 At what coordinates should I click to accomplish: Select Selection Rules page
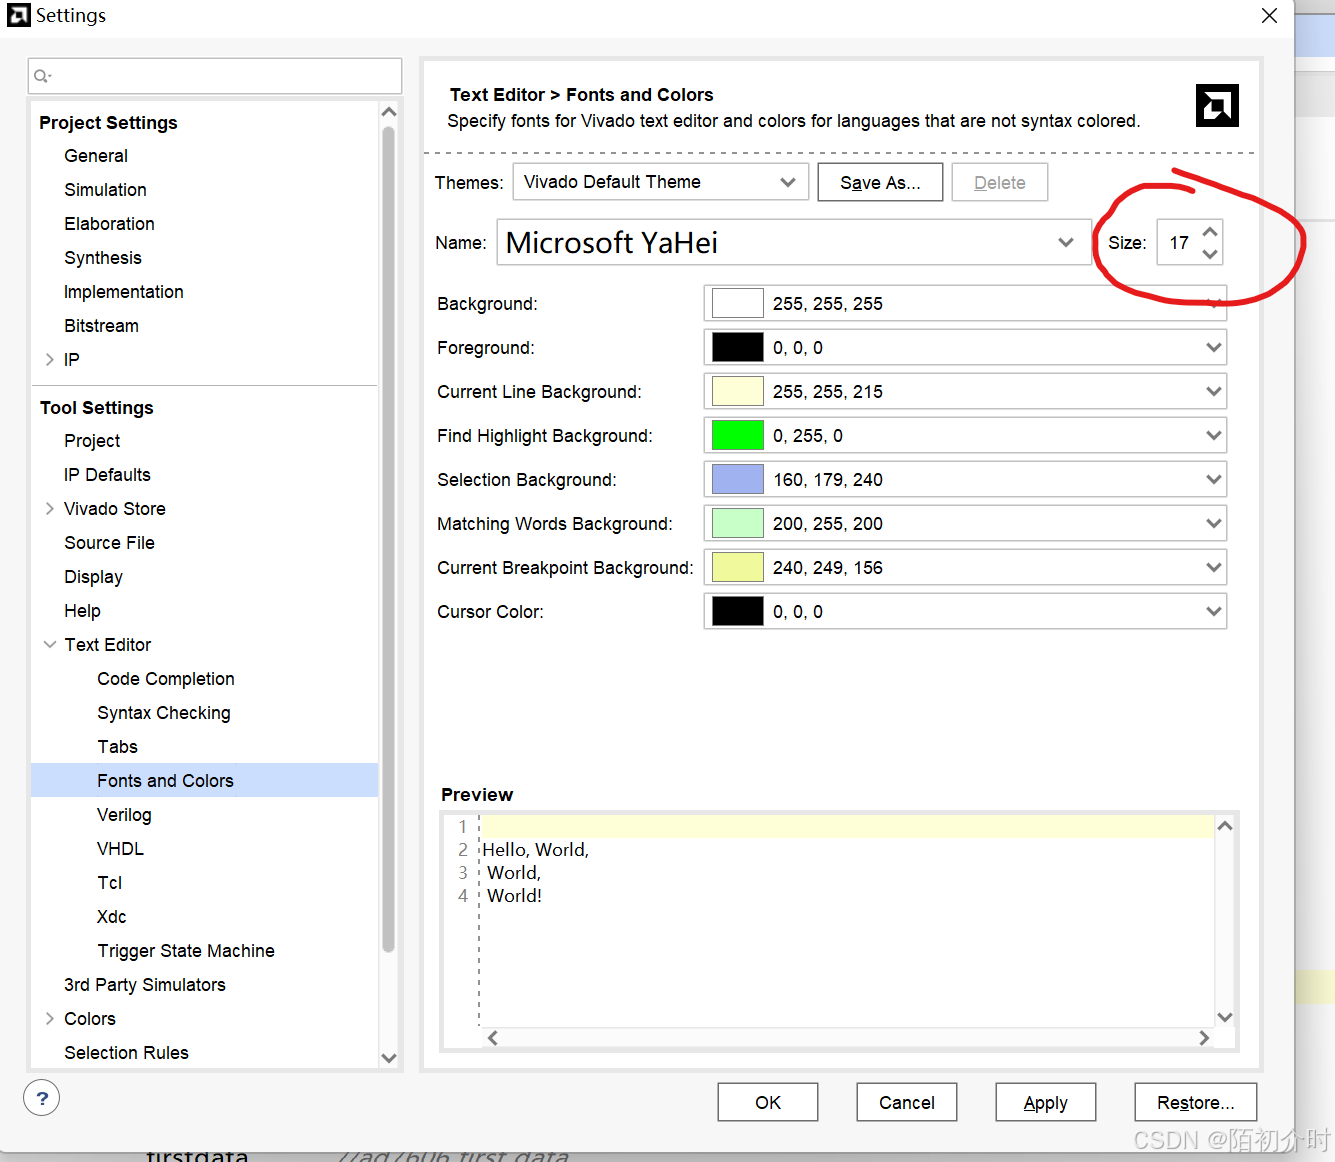click(x=126, y=1053)
